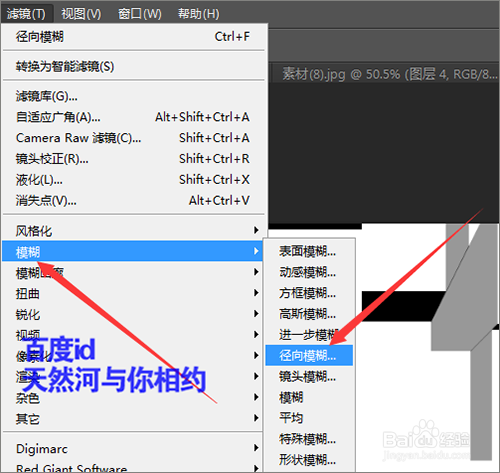Expand the 锐化 submenu

(133, 314)
